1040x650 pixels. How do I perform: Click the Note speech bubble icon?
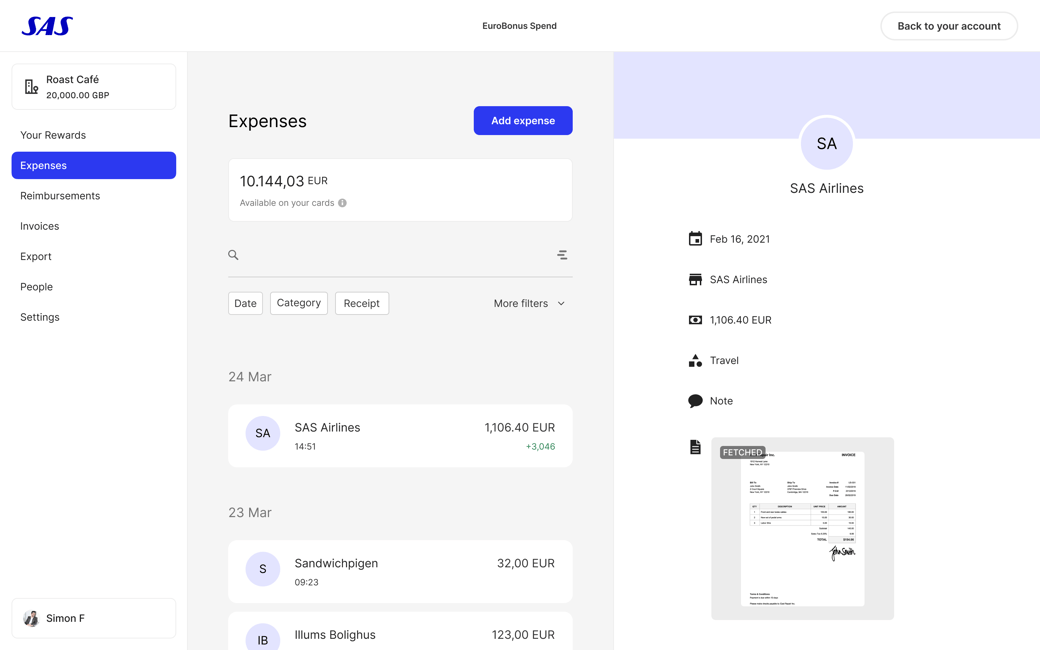(x=695, y=401)
